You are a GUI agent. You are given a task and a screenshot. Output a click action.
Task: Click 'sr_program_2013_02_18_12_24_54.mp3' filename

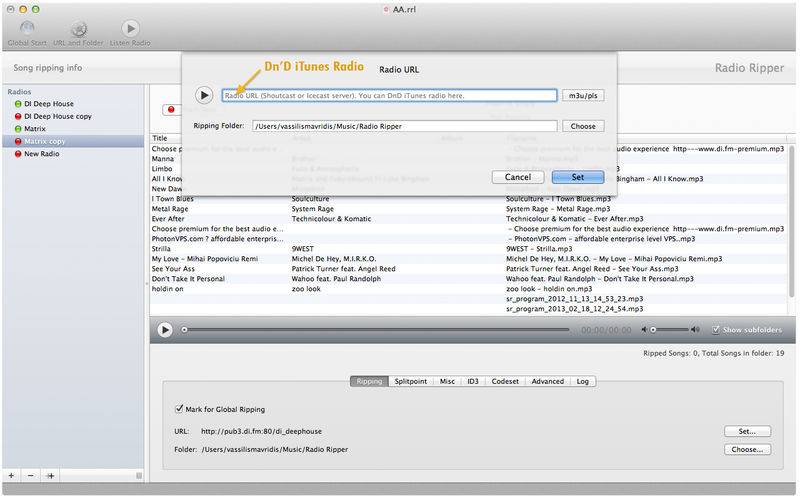[574, 309]
